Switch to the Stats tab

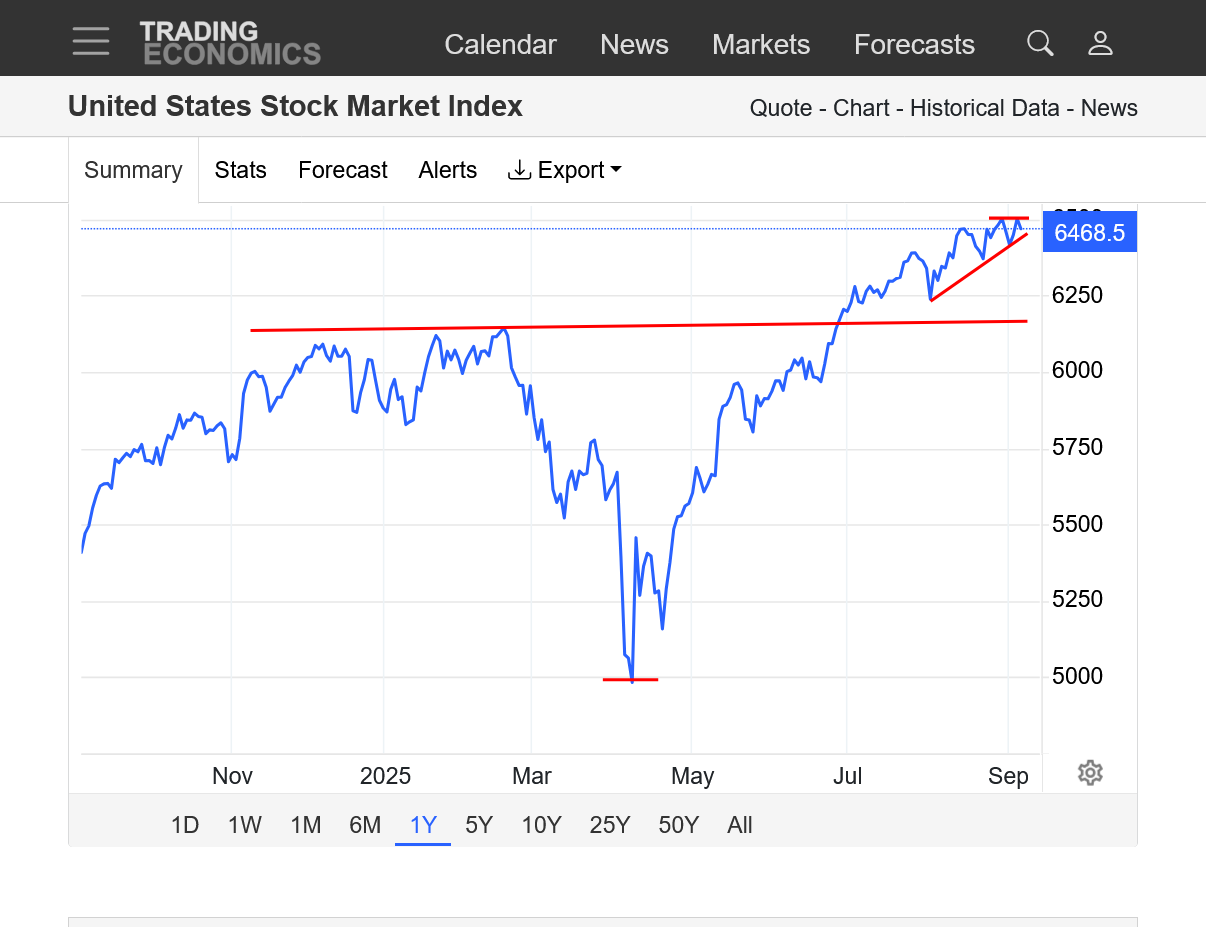240,170
